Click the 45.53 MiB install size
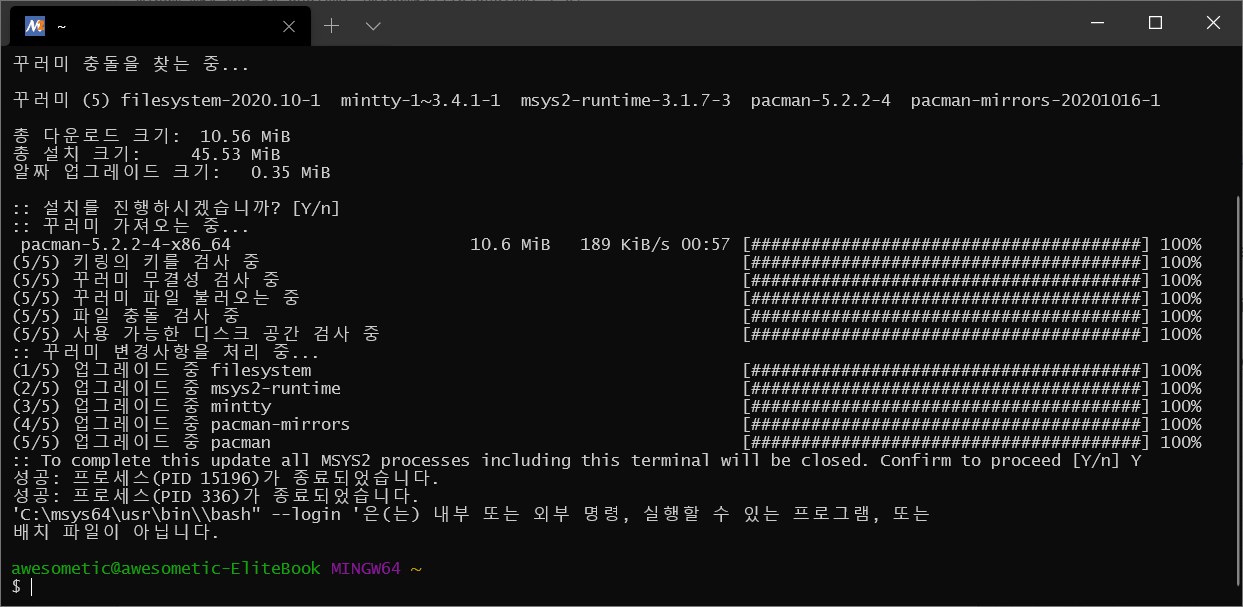This screenshot has width=1243, height=607. [x=235, y=154]
